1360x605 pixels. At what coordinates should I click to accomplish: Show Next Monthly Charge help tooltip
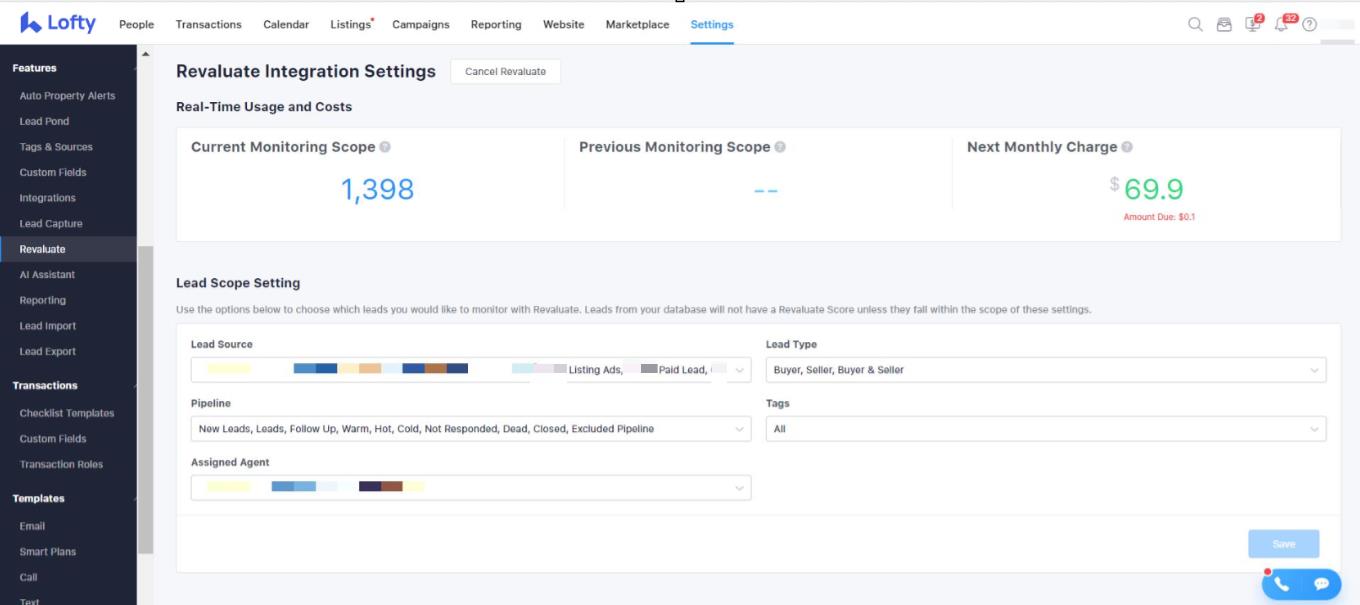pyautogui.click(x=1127, y=147)
